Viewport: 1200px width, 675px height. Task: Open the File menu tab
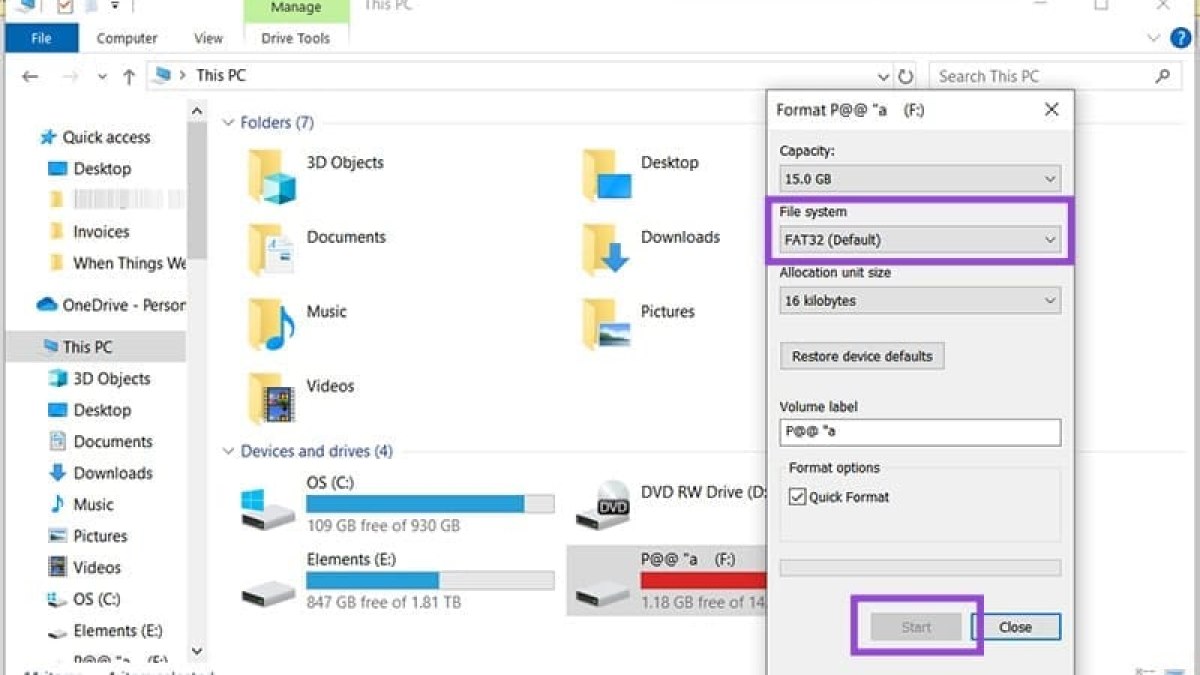41,38
